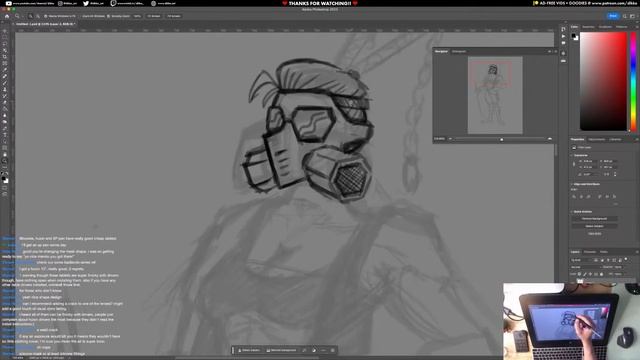Open the workspace switcher icon
The image size is (640, 360).
(633, 16)
